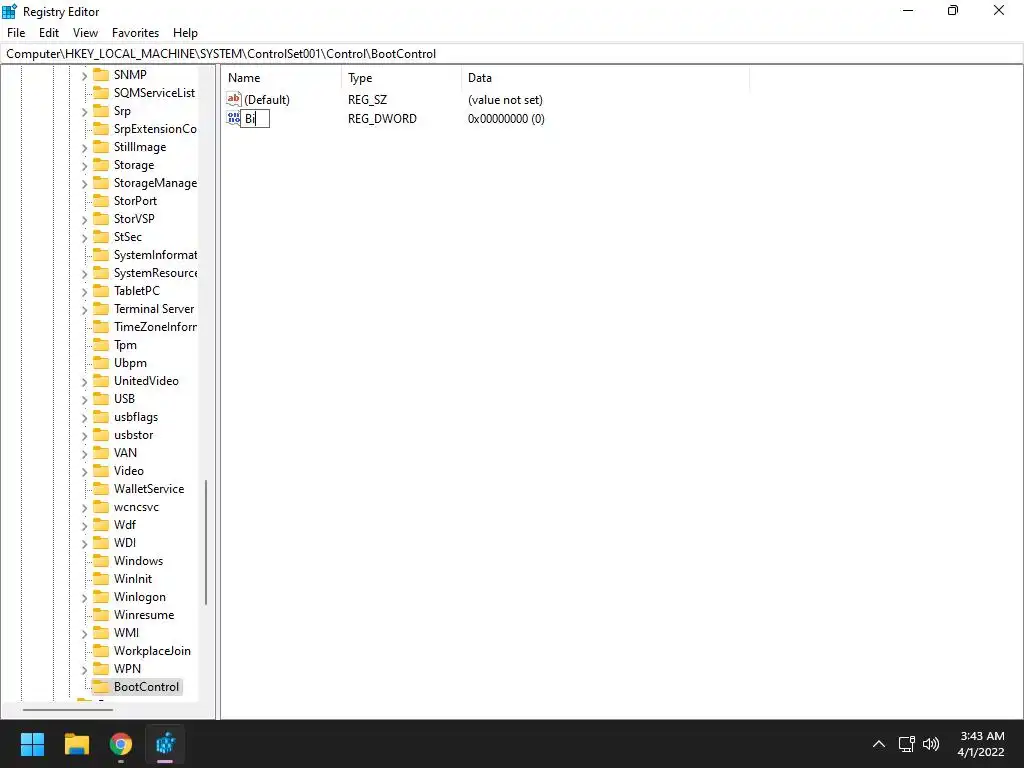Viewport: 1024px width, 768px height.
Task: Expand the SNMP key
Action: (84, 76)
